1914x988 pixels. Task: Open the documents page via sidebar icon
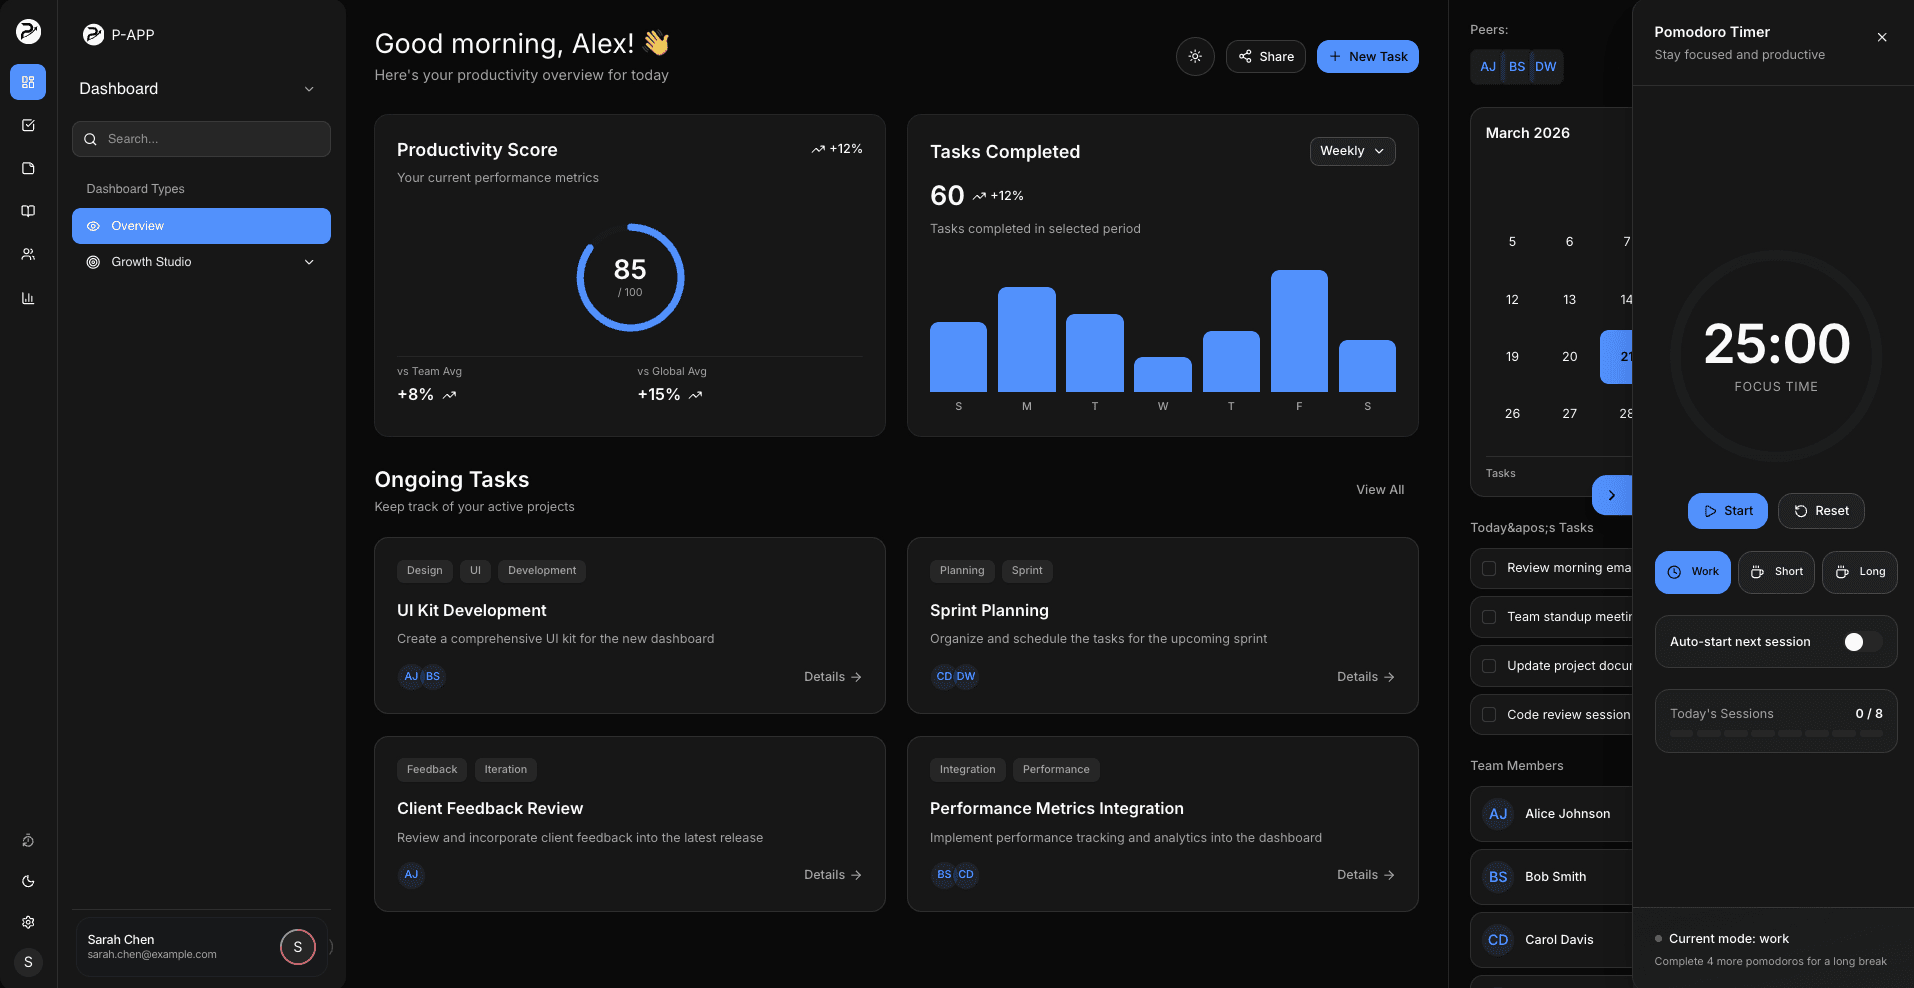(x=28, y=167)
